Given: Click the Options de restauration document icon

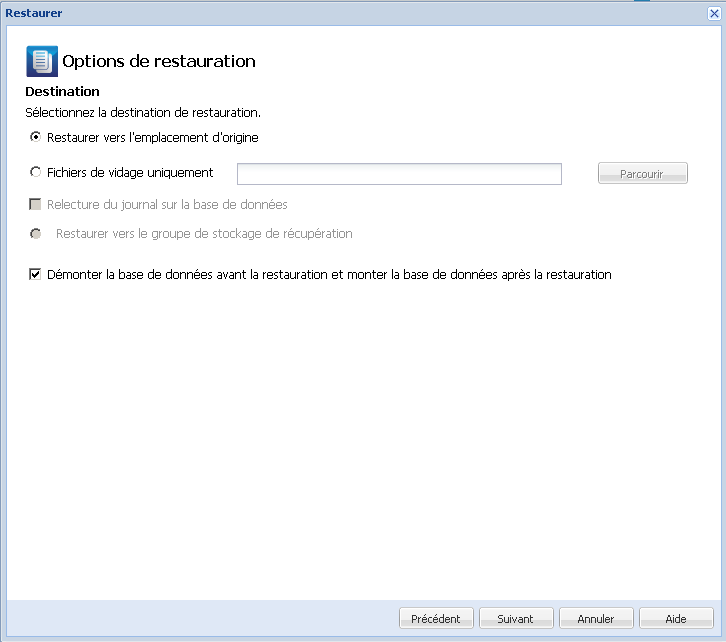Looking at the screenshot, I should point(42,61).
